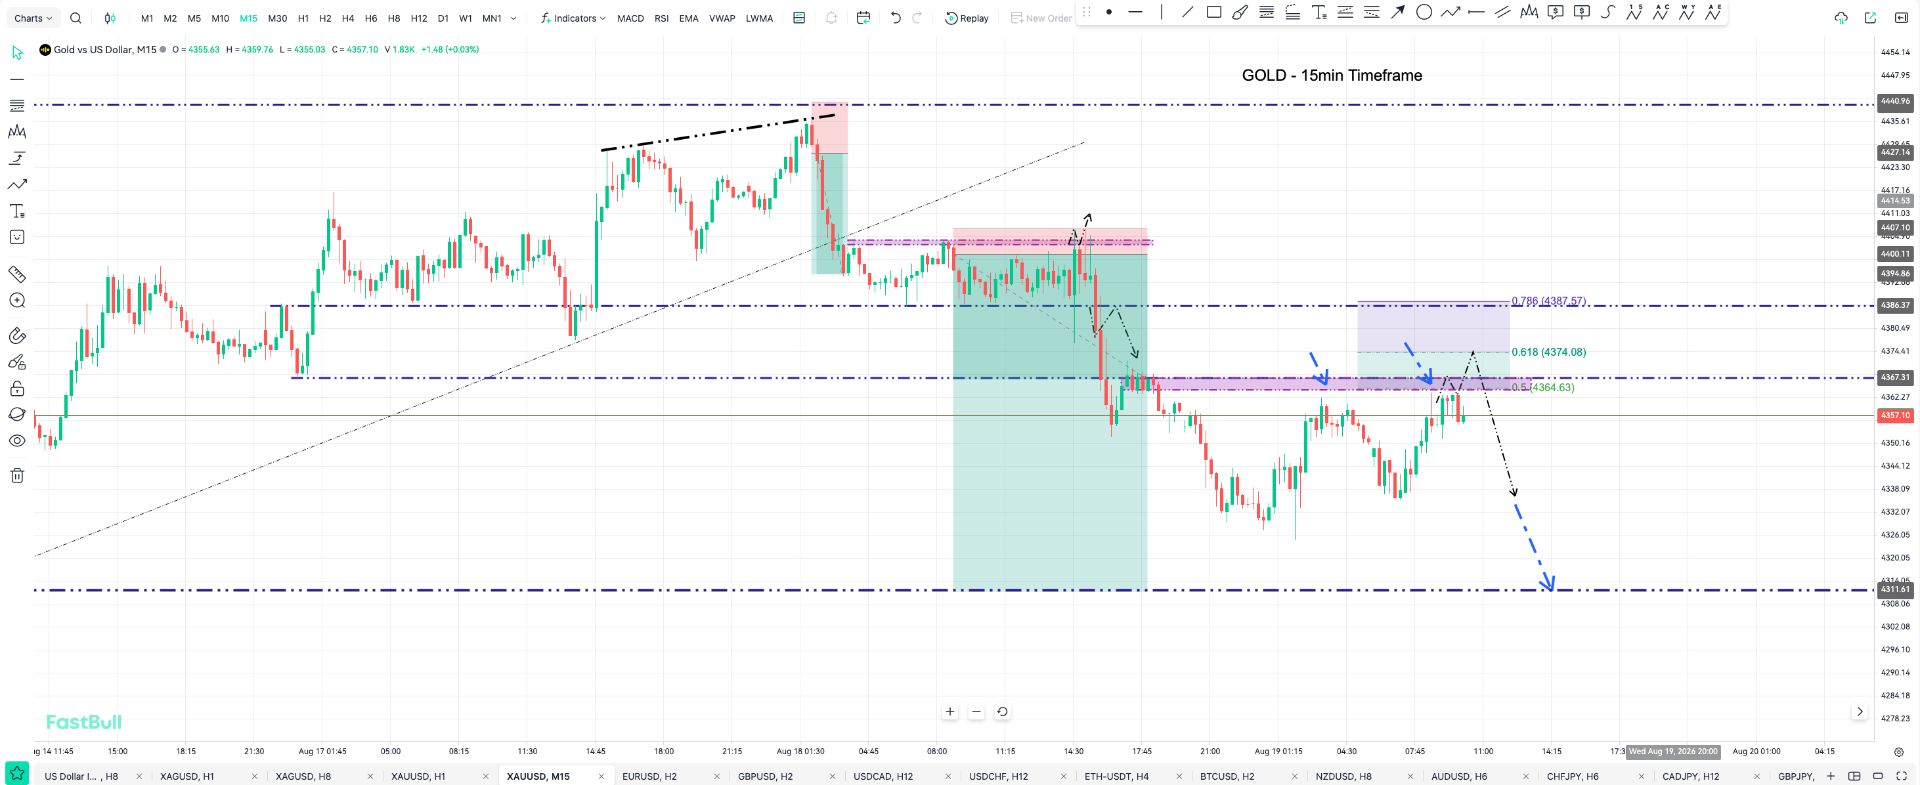The image size is (1920, 785).
Task: Select the parallel channel drawing tool
Action: 1503,13
